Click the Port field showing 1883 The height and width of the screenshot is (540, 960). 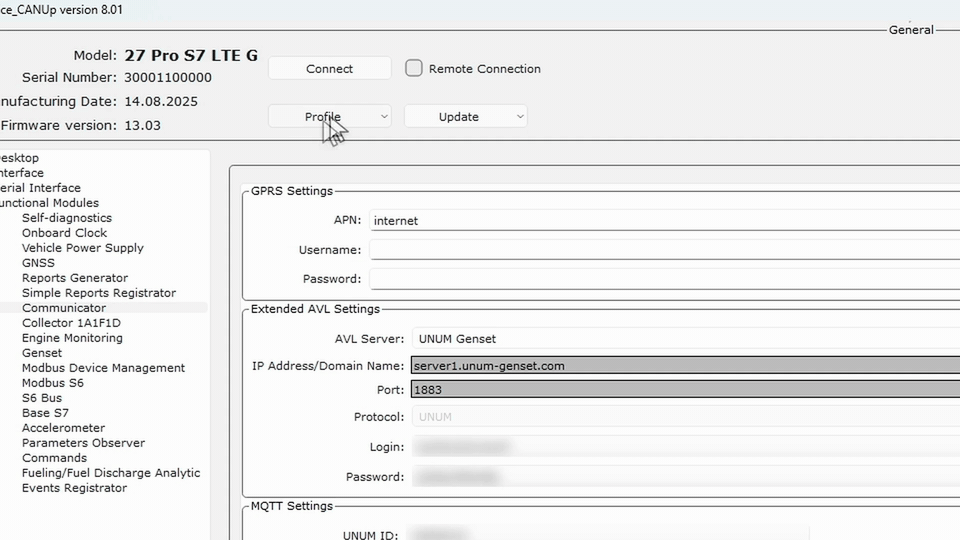686,389
